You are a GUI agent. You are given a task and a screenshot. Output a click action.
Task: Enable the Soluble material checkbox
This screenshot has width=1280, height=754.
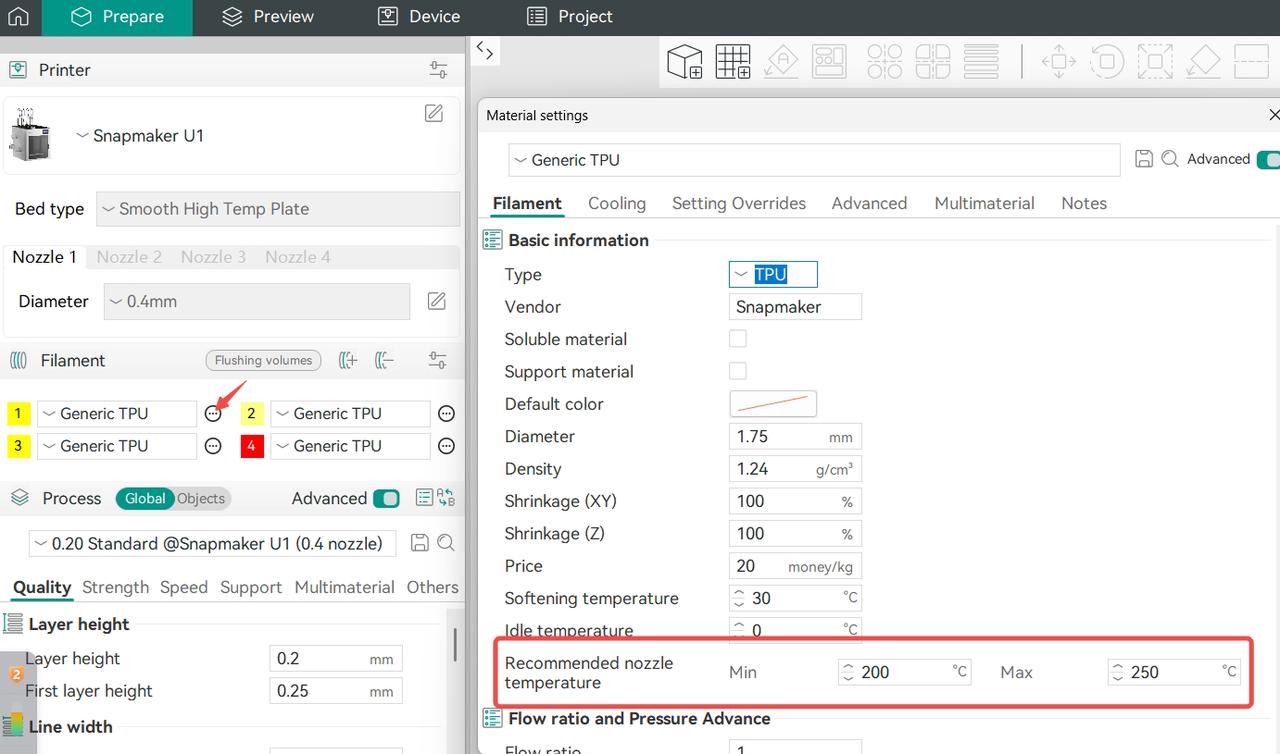pyautogui.click(x=738, y=339)
